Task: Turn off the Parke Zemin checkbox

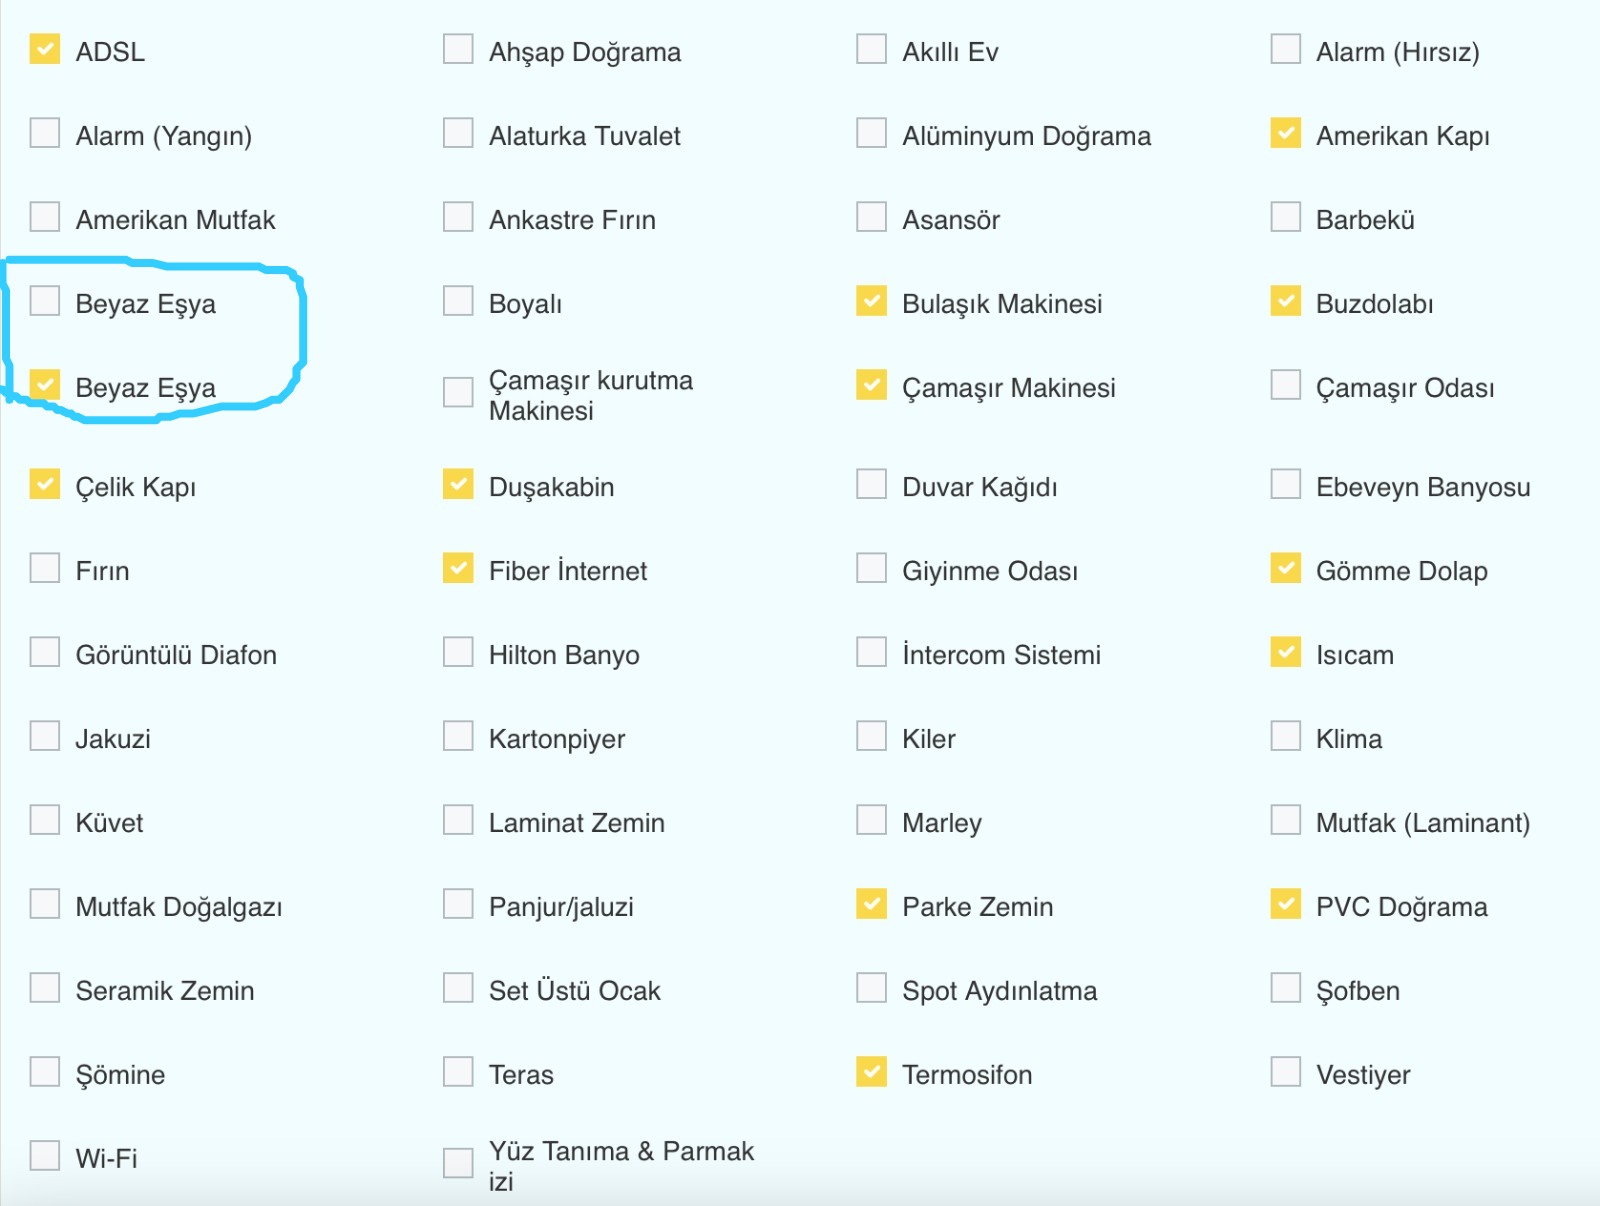Action: 871,904
